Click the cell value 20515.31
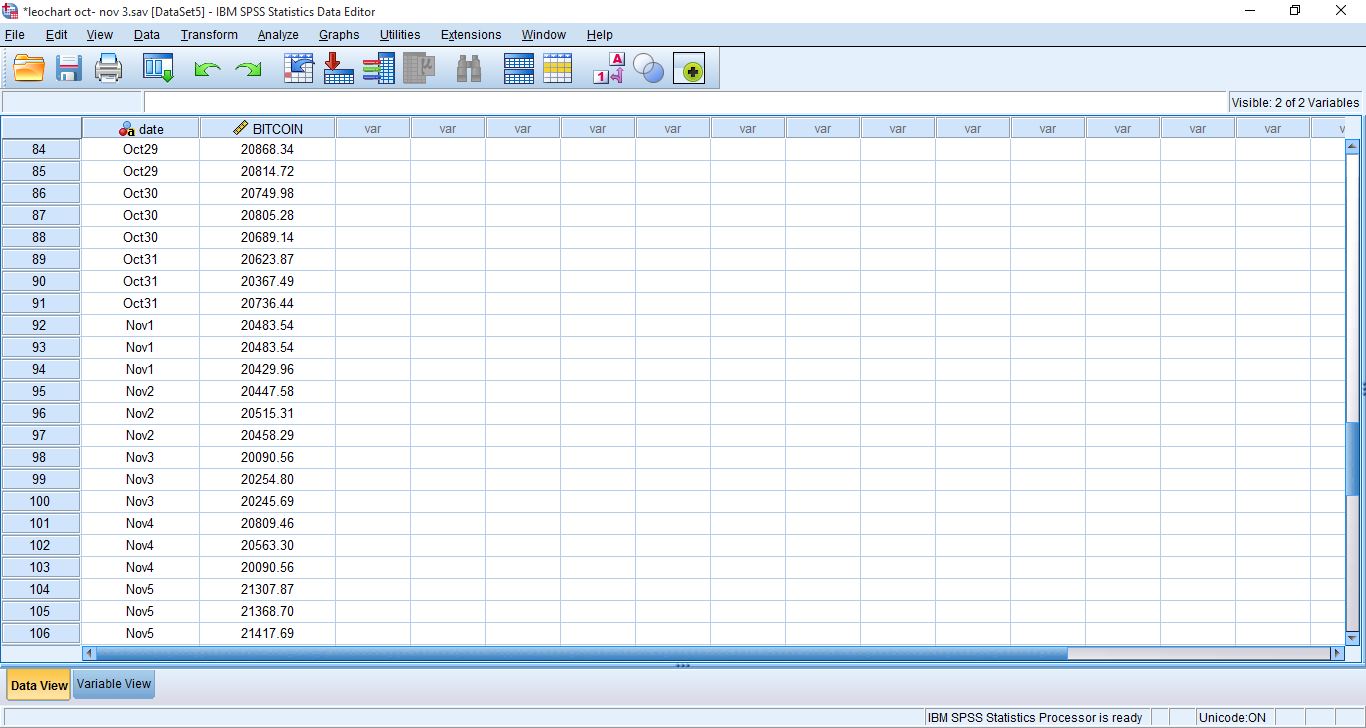The height and width of the screenshot is (728, 1366). click(x=267, y=413)
